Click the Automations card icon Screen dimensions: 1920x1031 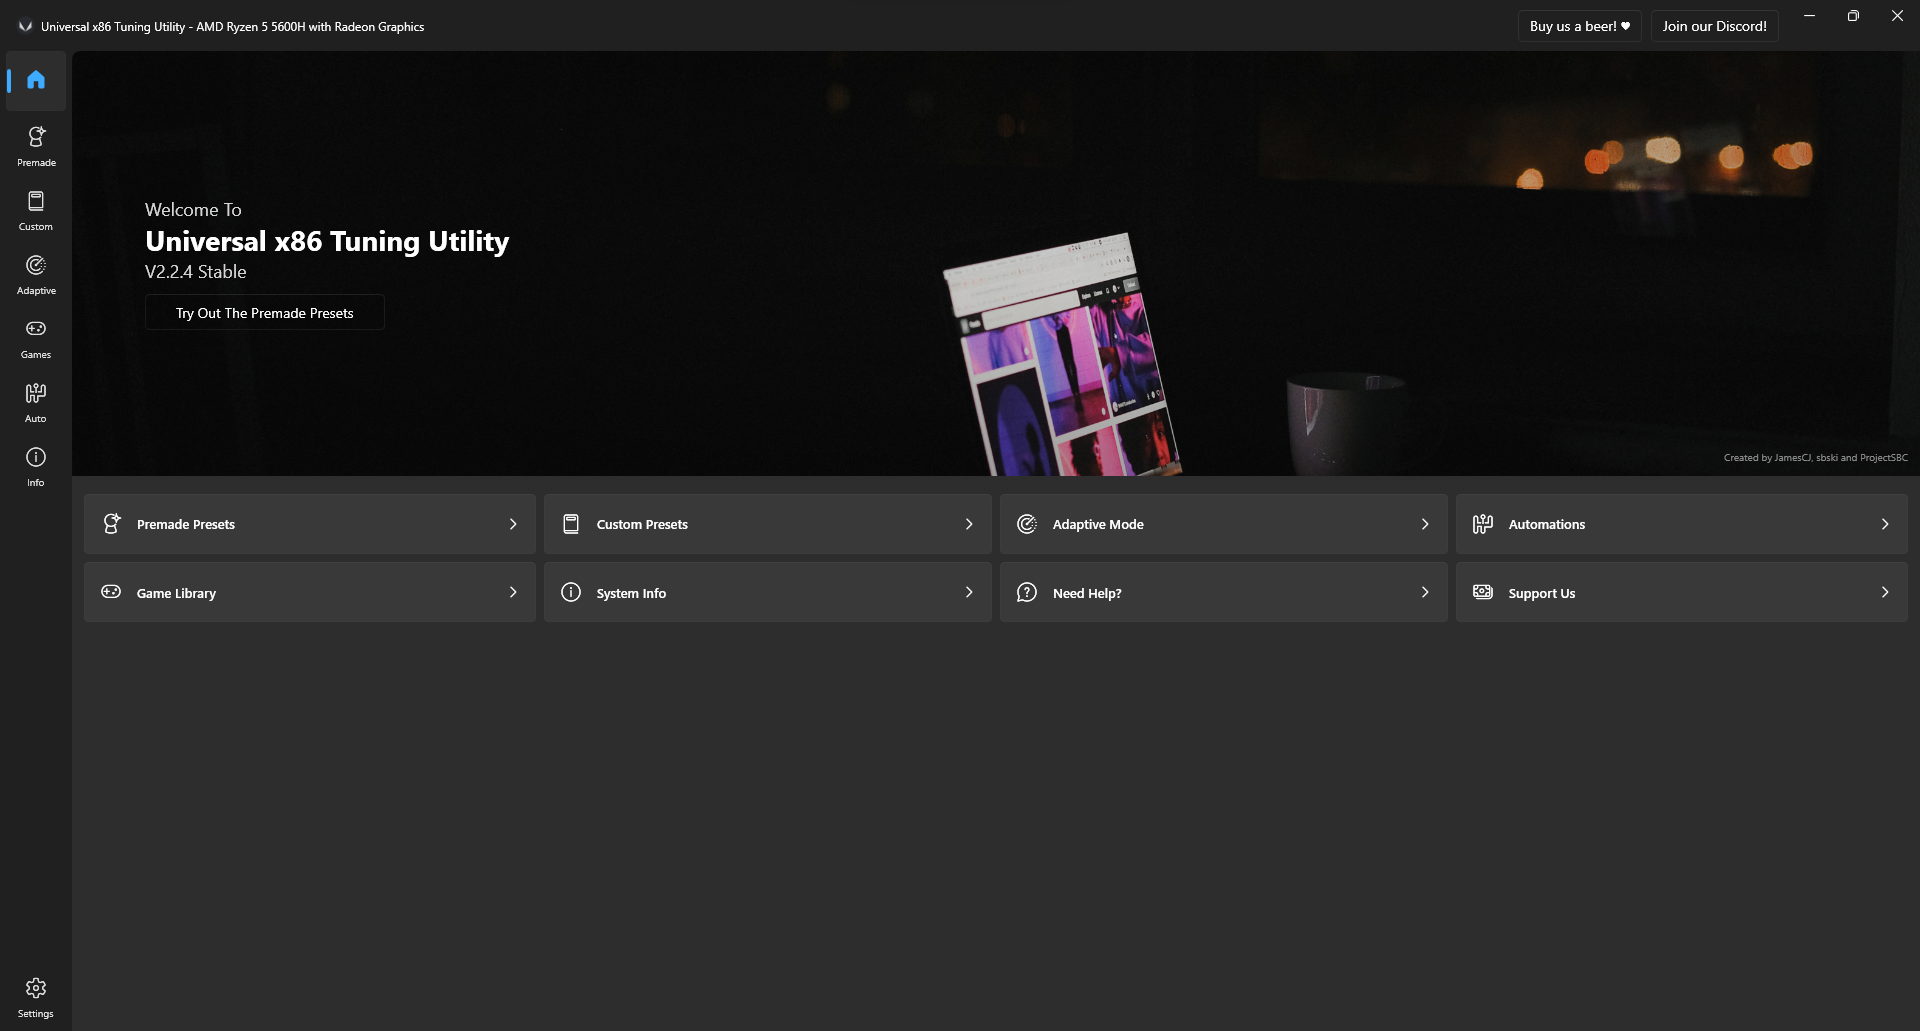click(x=1483, y=524)
